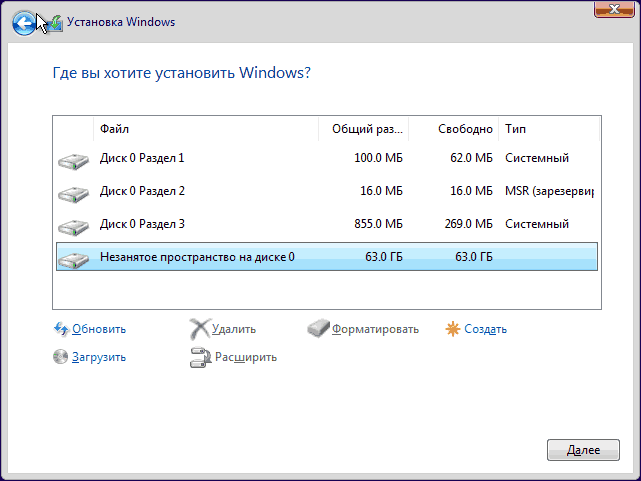Close the Windows Setup window
Viewport: 641px width, 481px height.
(x=614, y=9)
